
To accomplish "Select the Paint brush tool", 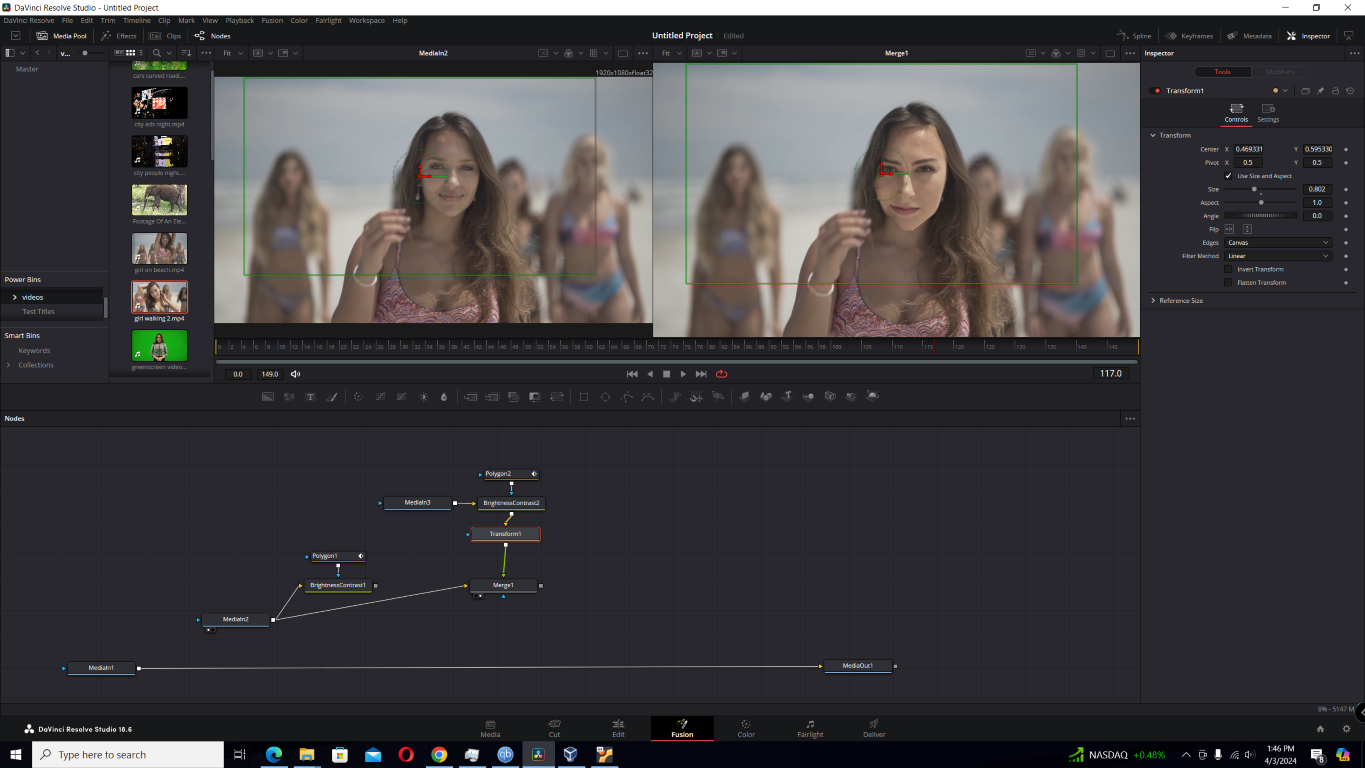I will pyautogui.click(x=332, y=397).
